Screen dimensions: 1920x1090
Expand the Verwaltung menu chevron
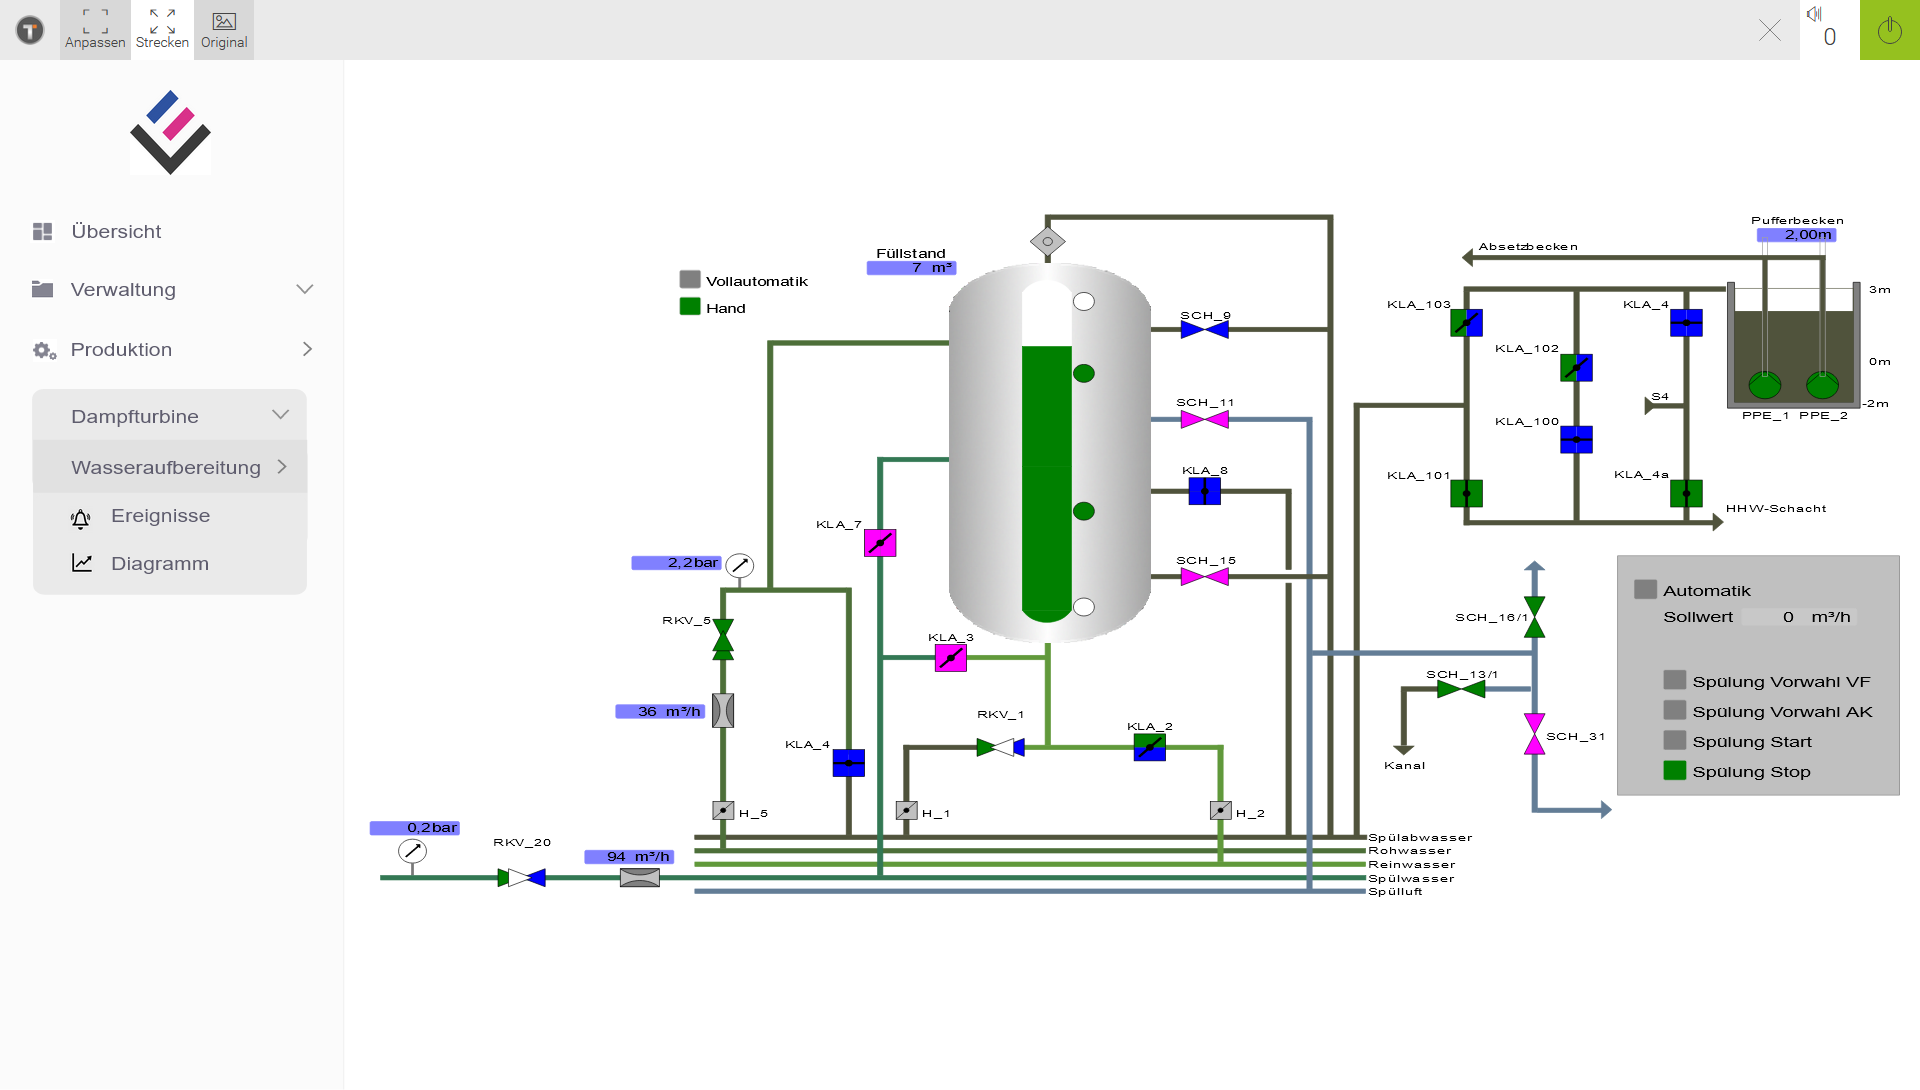point(305,289)
